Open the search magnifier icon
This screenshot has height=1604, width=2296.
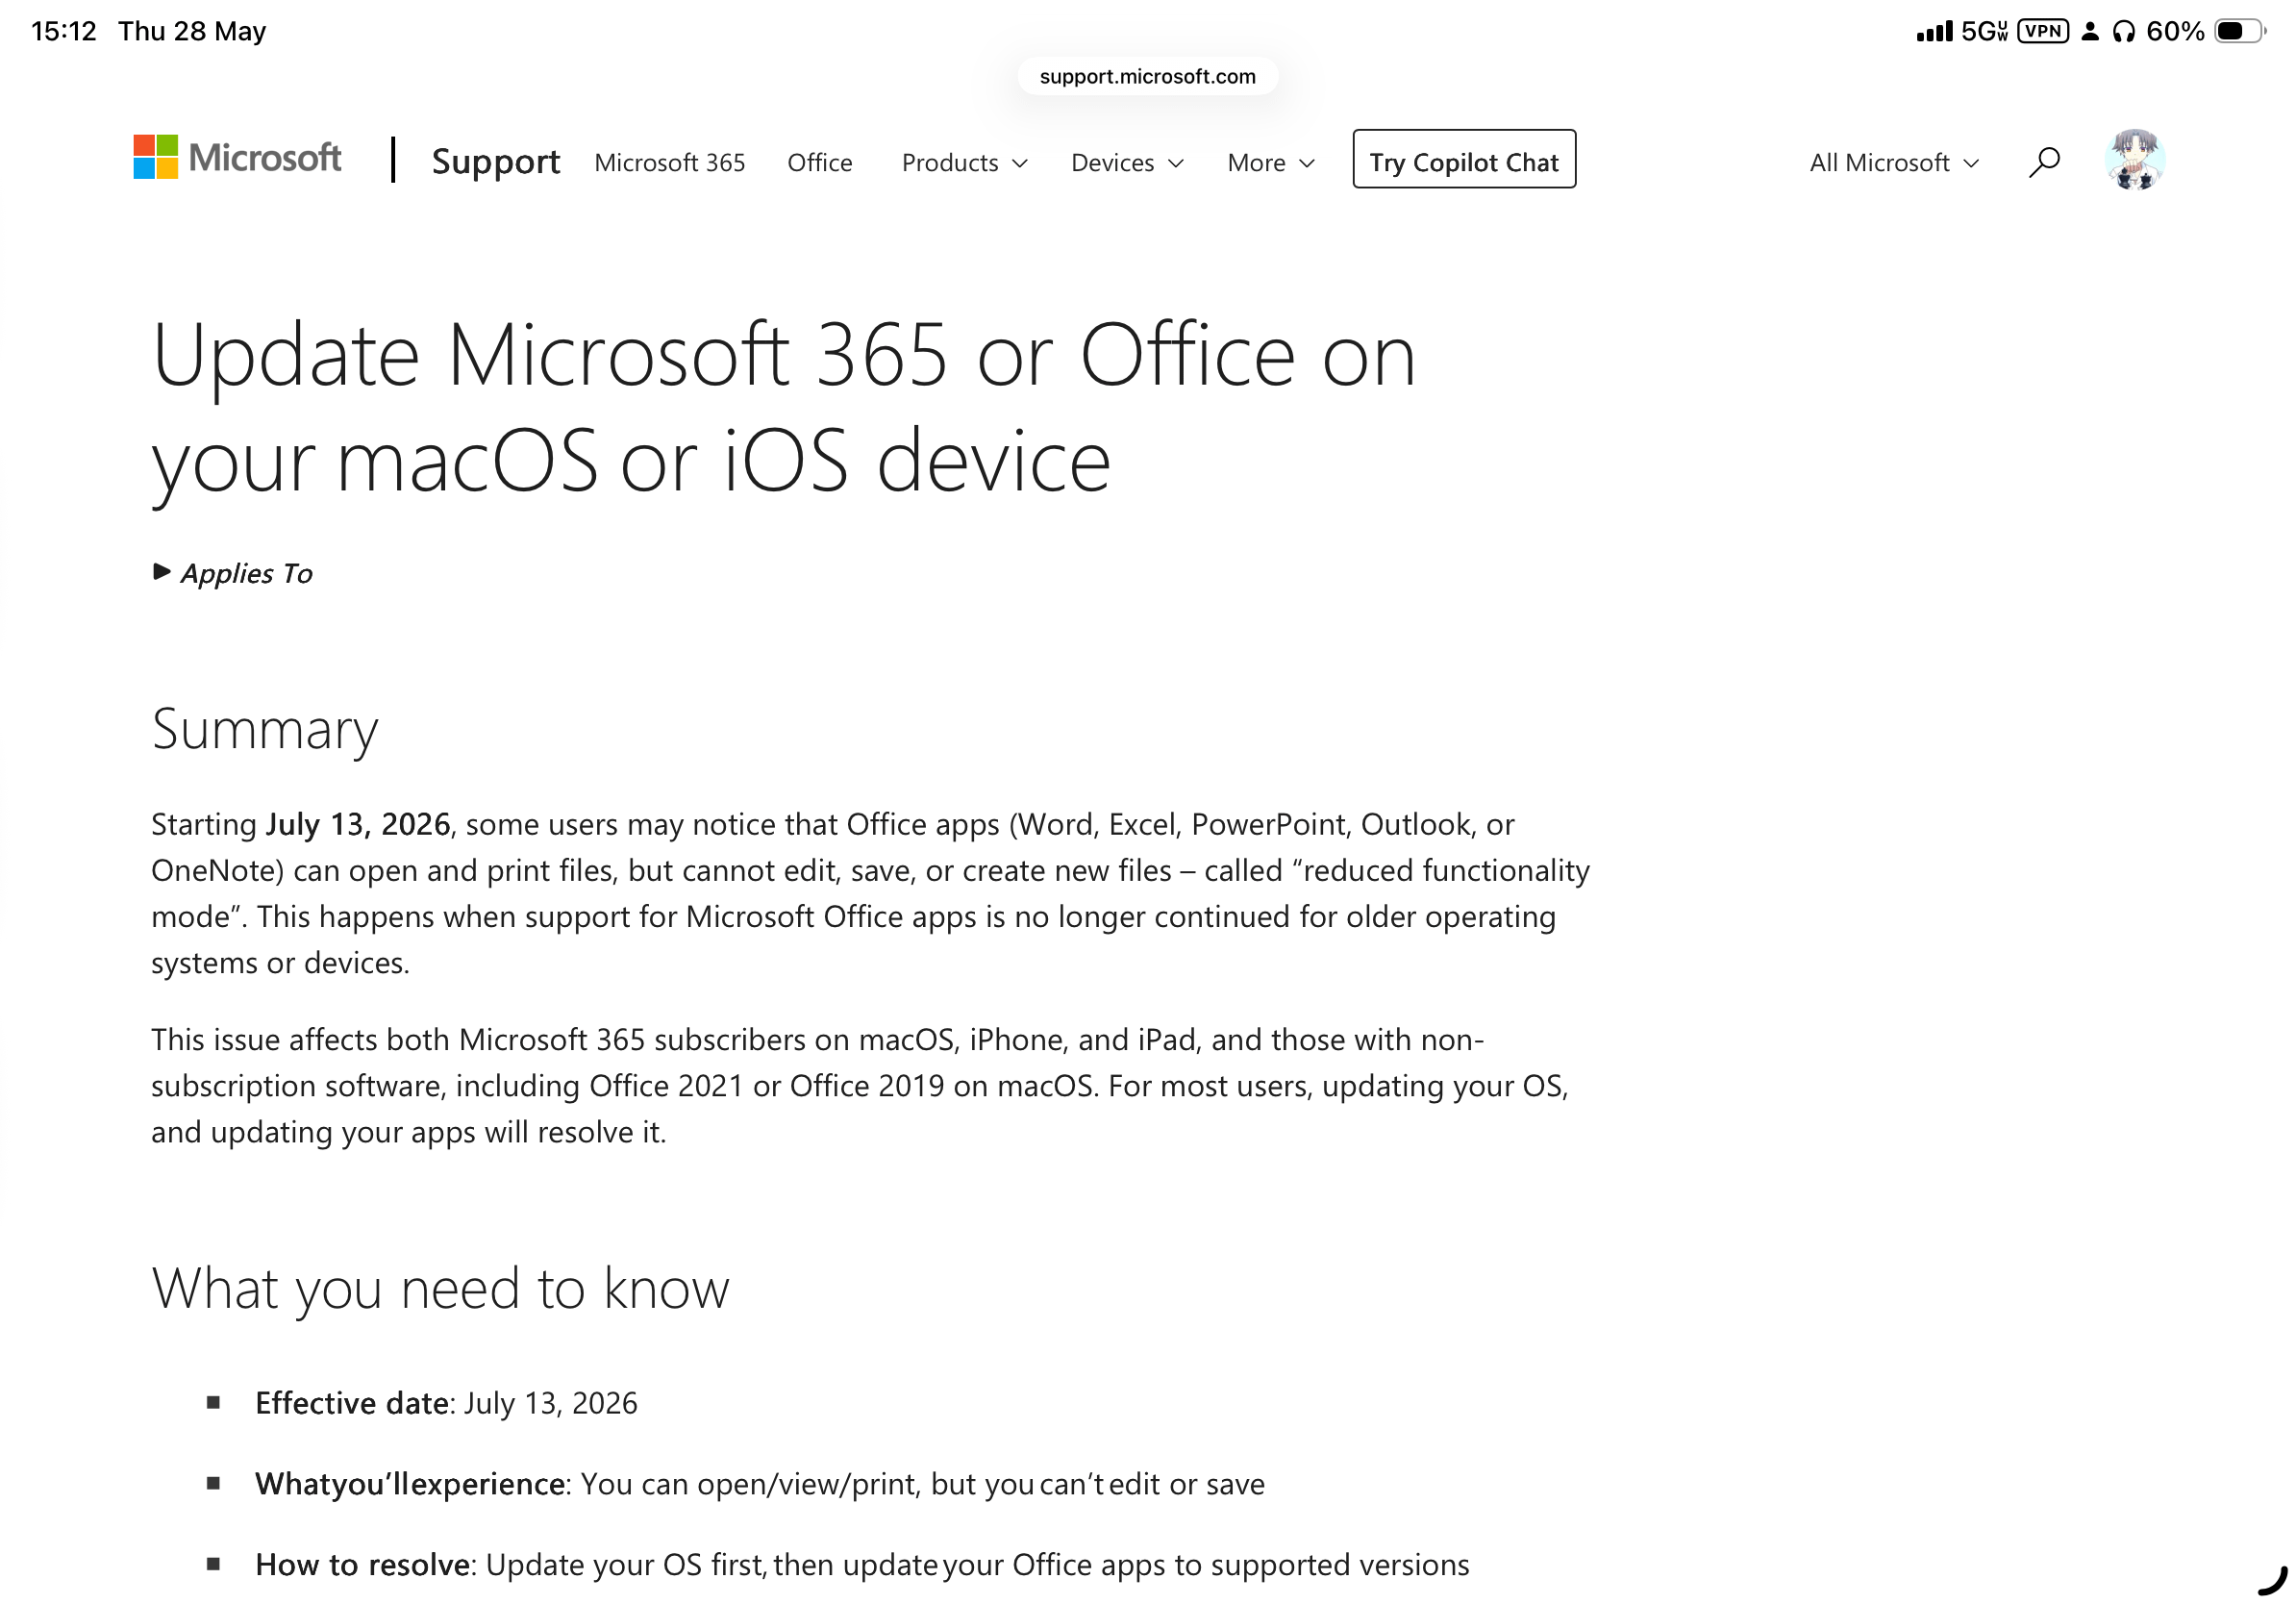pyautogui.click(x=2044, y=161)
